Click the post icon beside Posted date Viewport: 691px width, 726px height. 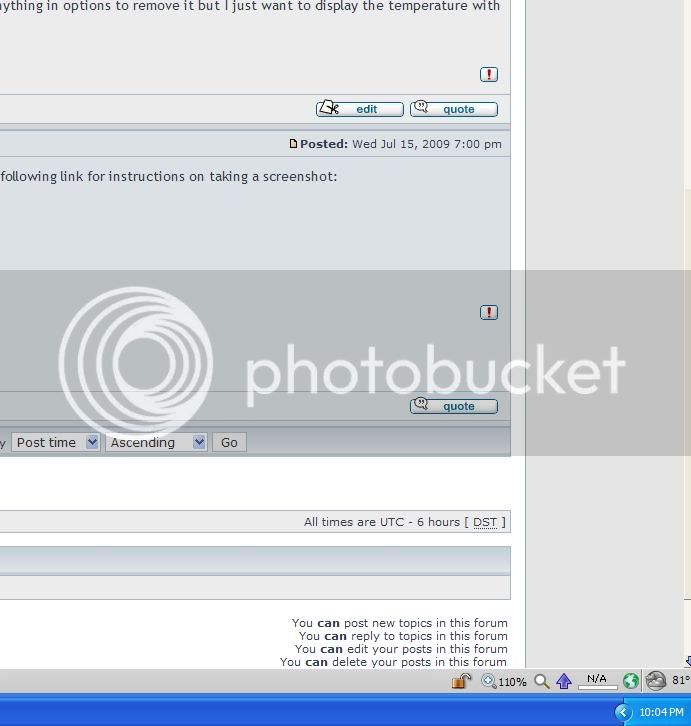click(293, 144)
